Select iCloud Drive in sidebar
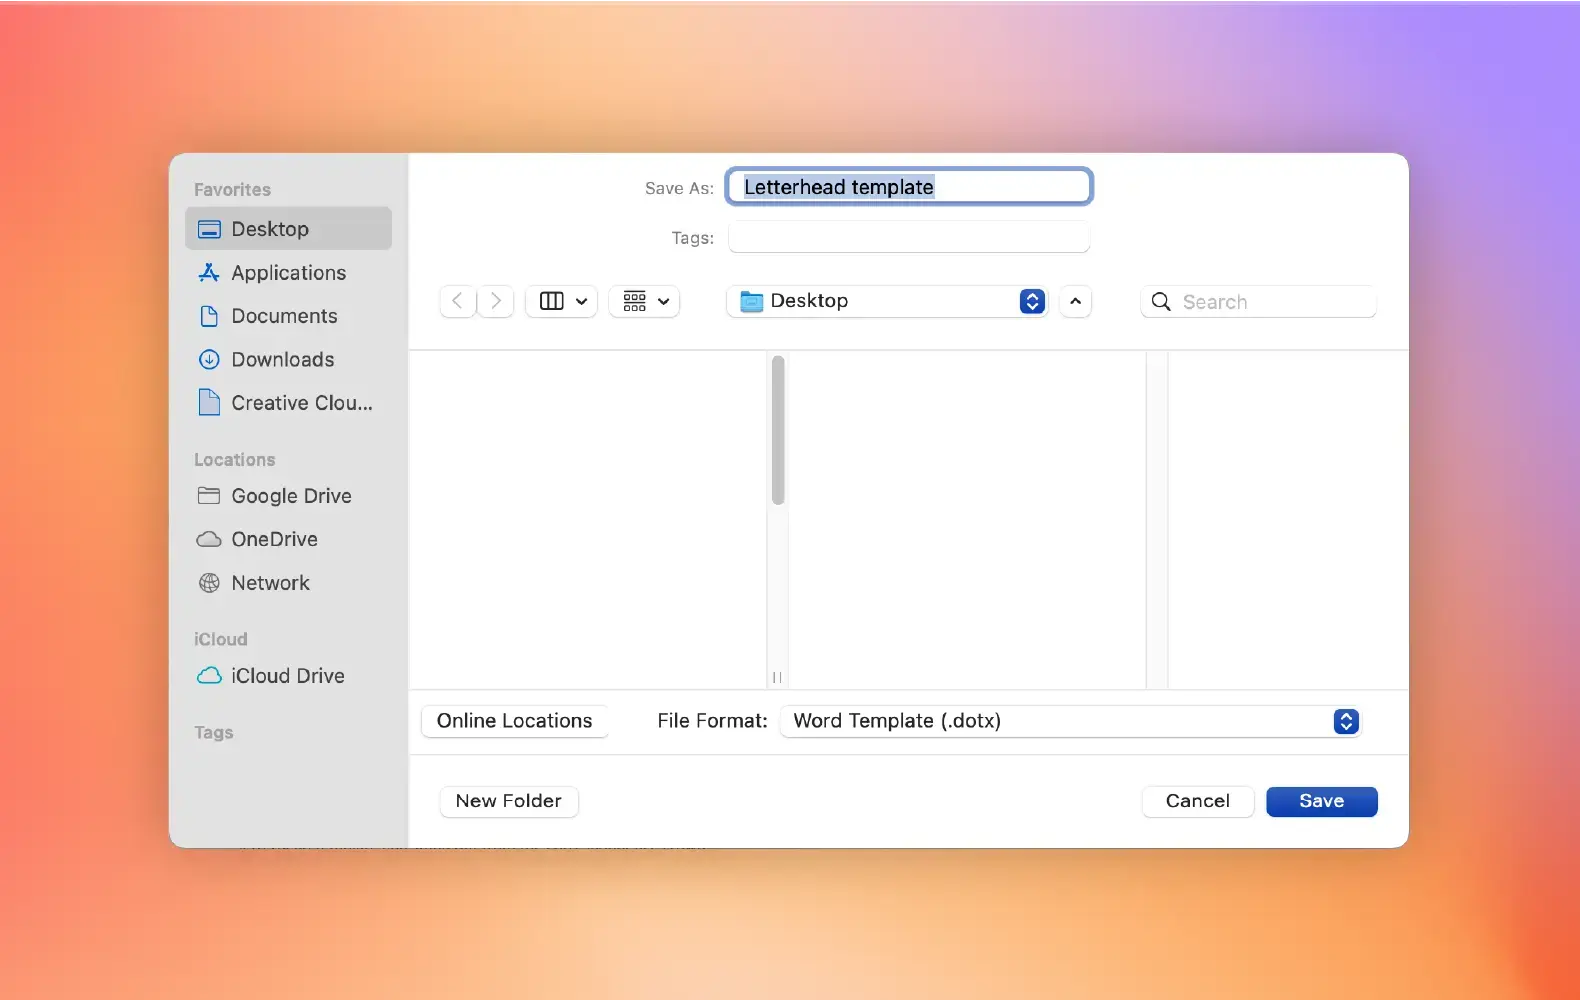 click(288, 676)
